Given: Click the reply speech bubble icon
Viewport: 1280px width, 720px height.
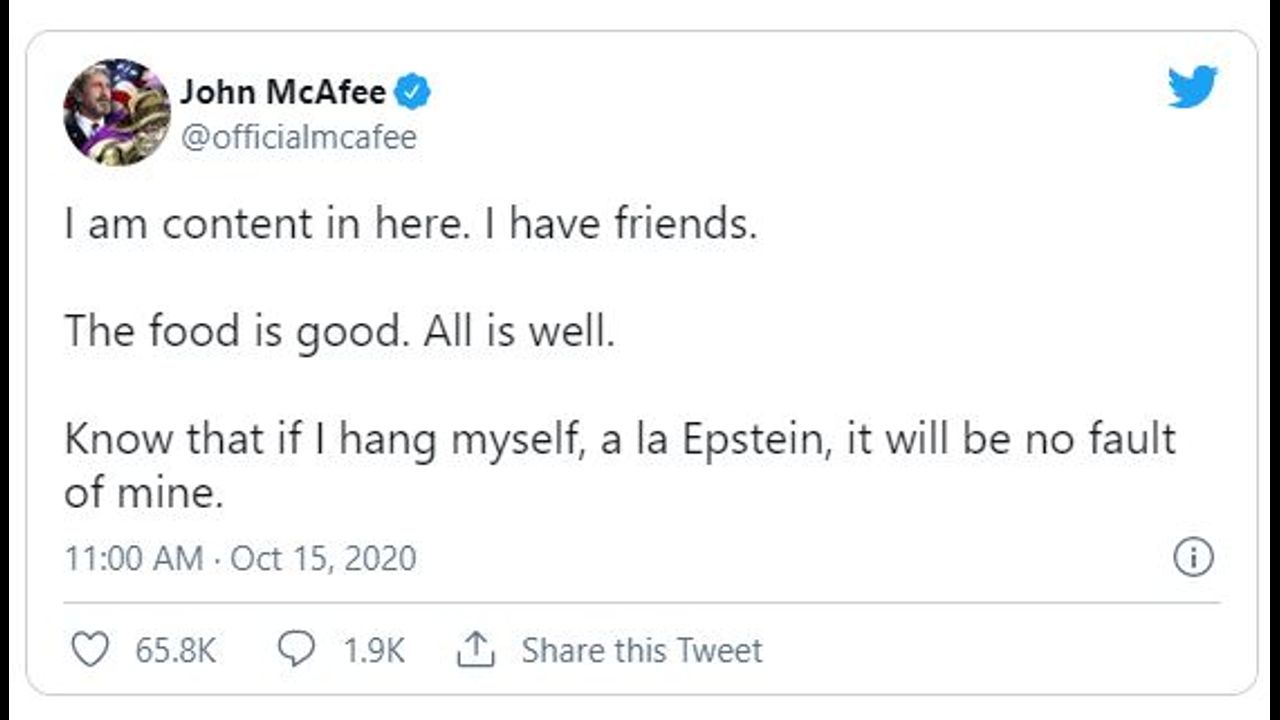Looking at the screenshot, I should coord(296,651).
